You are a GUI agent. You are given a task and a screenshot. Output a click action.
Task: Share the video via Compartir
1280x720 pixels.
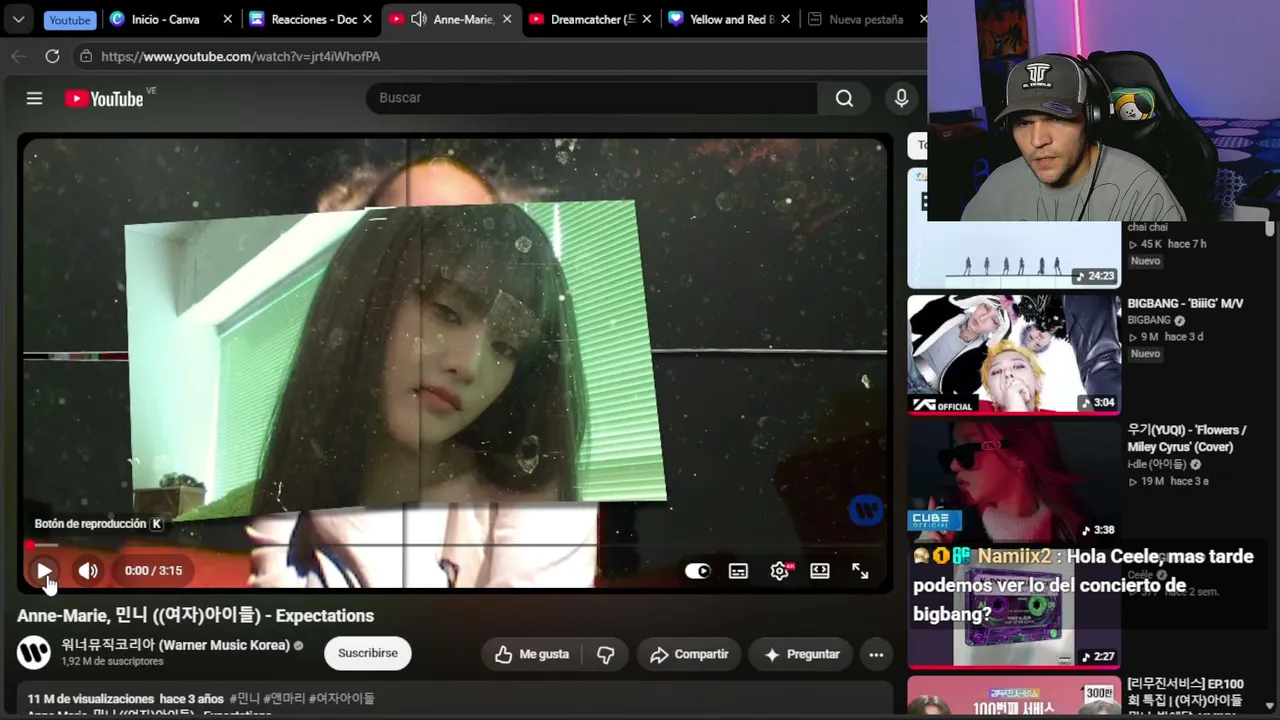click(689, 654)
